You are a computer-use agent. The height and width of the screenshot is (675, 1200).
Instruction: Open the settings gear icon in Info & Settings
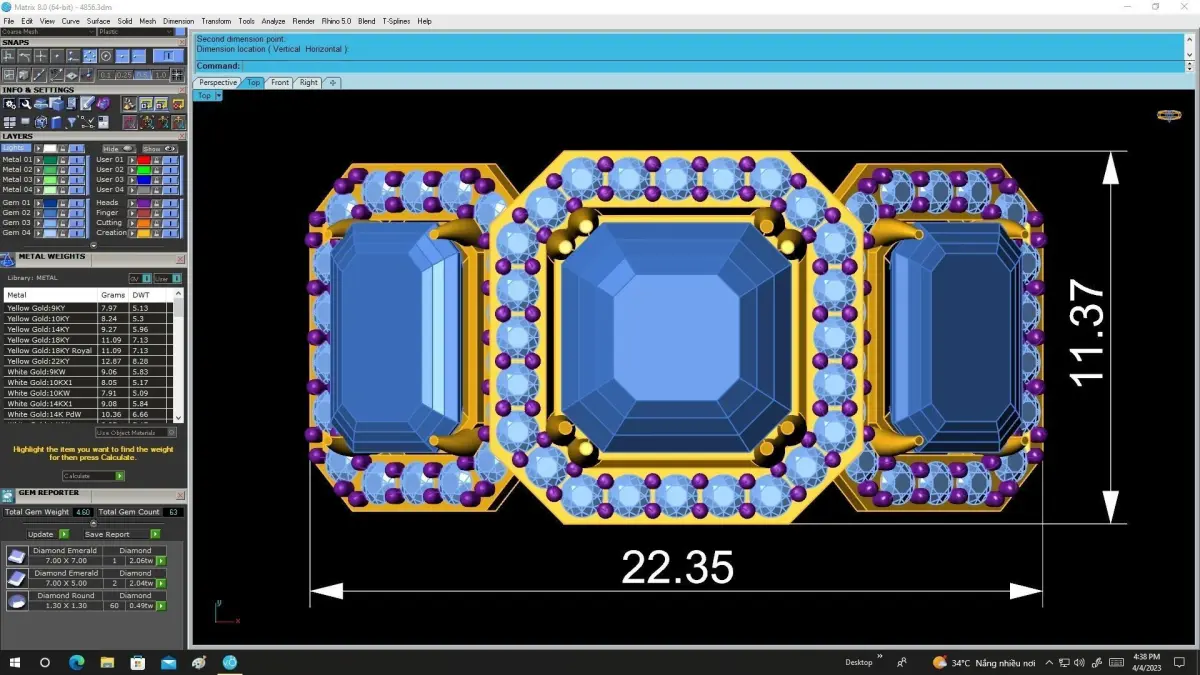(10, 104)
